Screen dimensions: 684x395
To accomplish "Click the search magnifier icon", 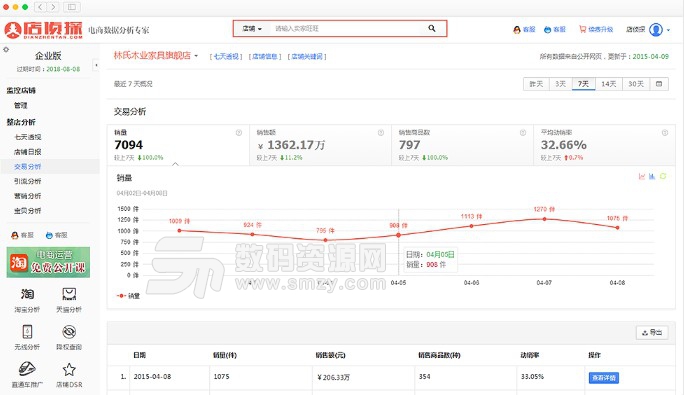I will pyautogui.click(x=431, y=28).
